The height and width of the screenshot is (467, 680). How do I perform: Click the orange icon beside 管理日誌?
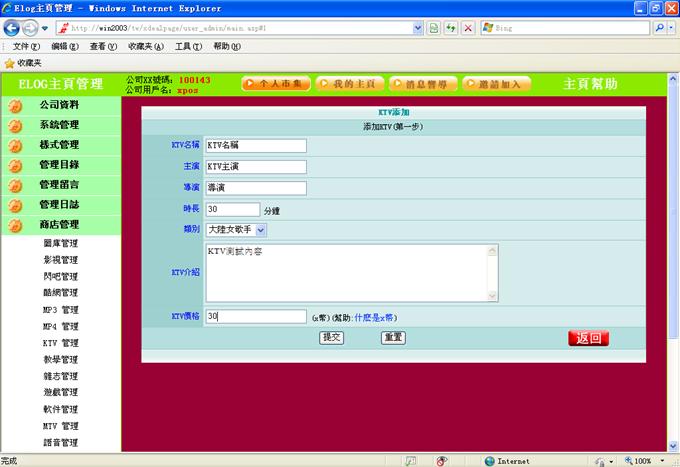15,205
